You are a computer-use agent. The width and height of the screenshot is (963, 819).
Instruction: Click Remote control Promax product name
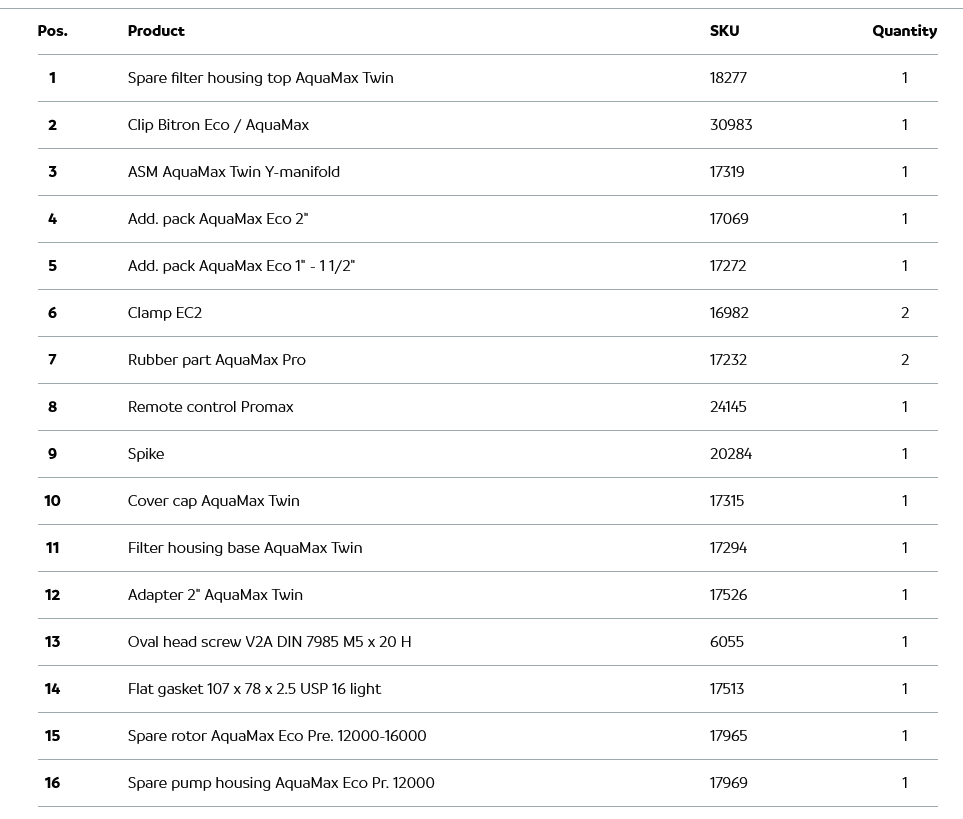pyautogui.click(x=210, y=407)
